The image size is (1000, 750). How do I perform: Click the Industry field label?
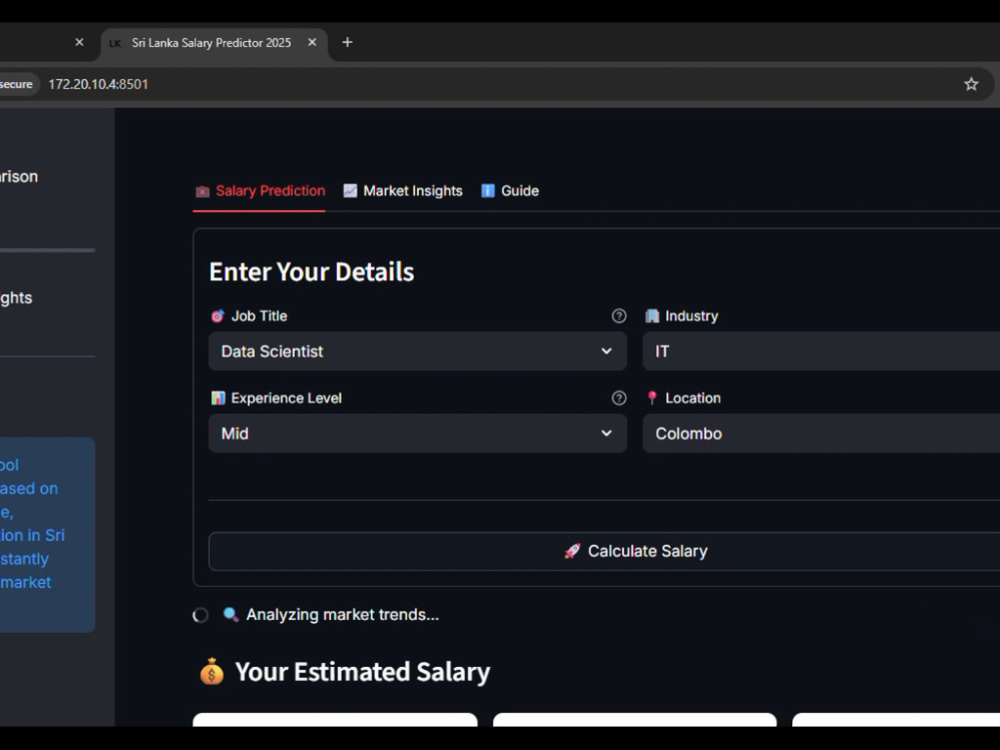click(691, 316)
